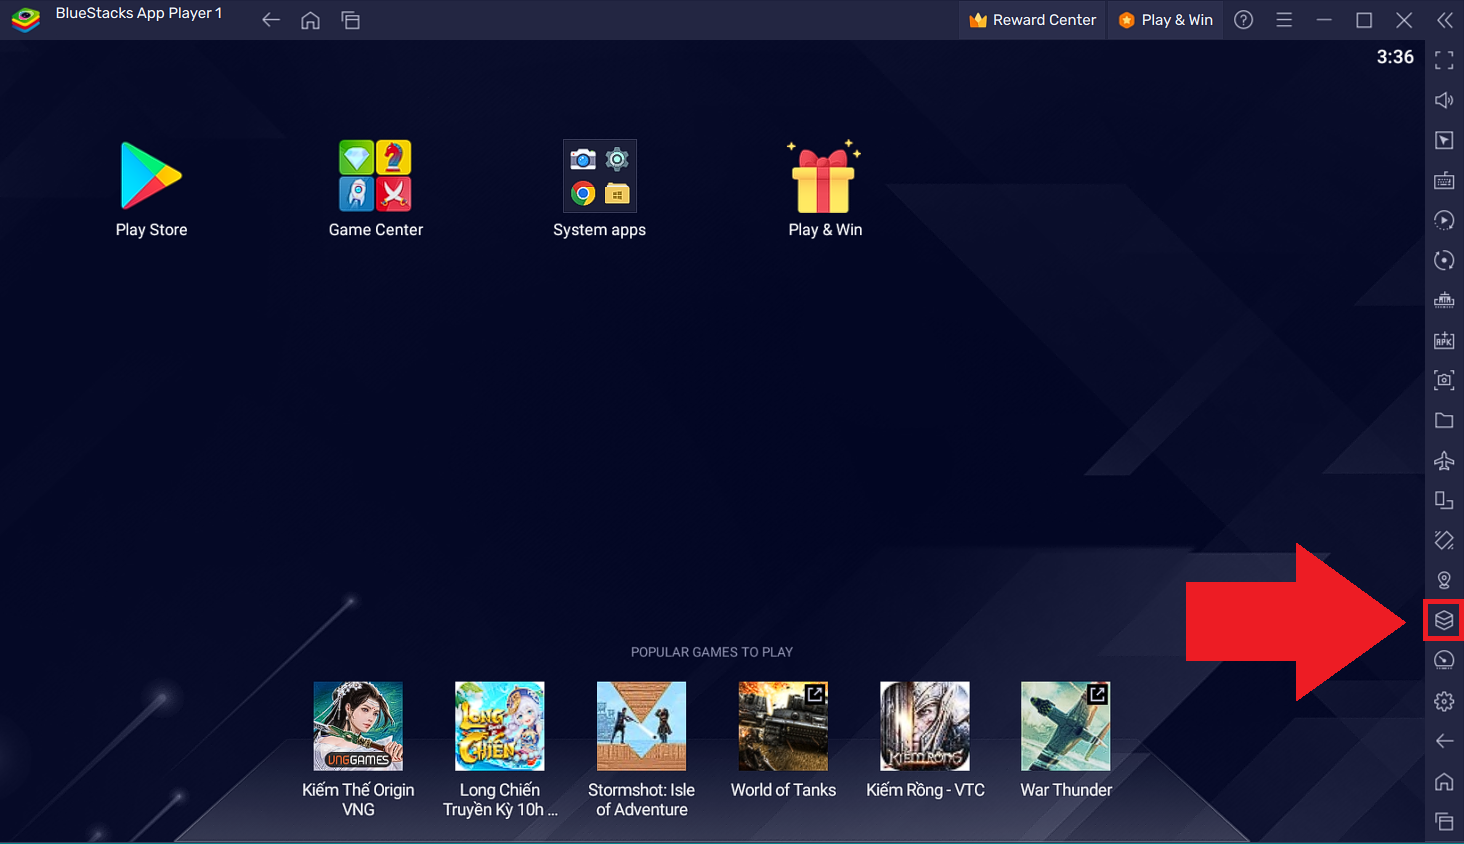
Task: Click the cursor lock icon in sidebar
Action: pyautogui.click(x=1444, y=140)
